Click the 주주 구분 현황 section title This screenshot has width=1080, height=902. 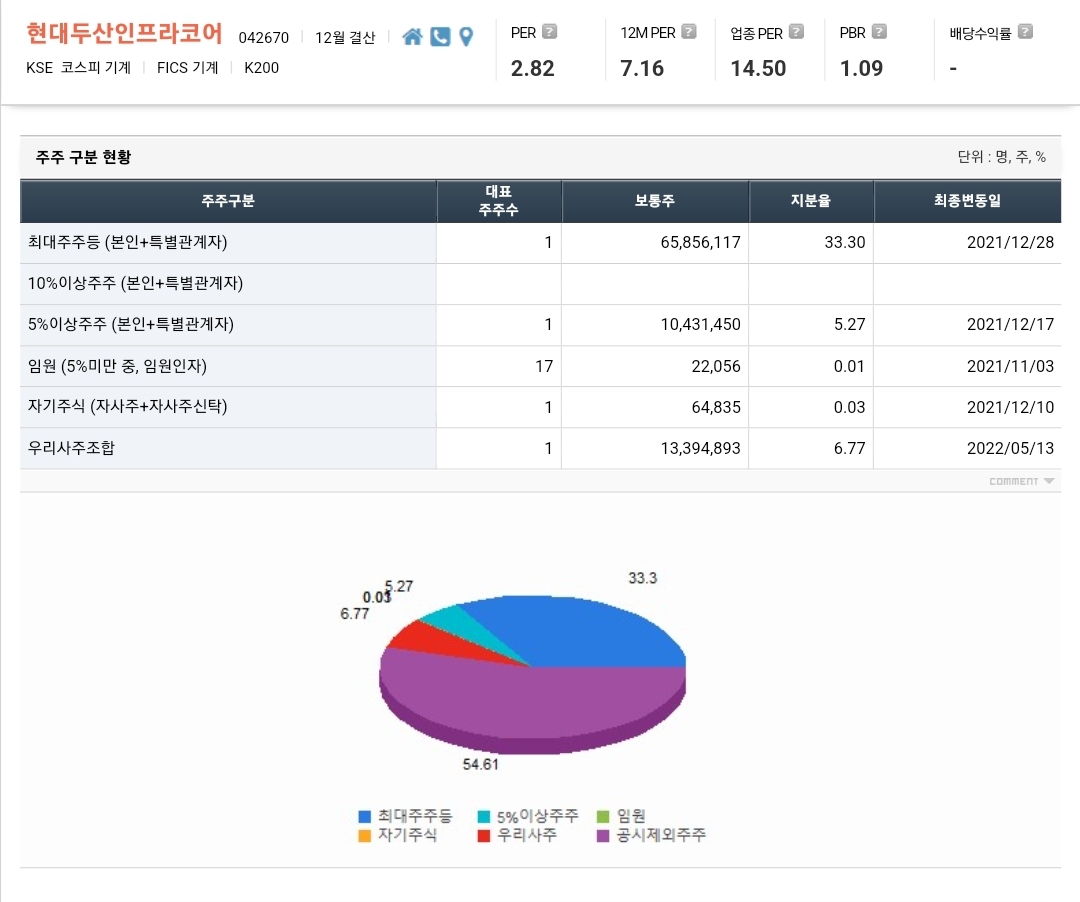[83, 157]
